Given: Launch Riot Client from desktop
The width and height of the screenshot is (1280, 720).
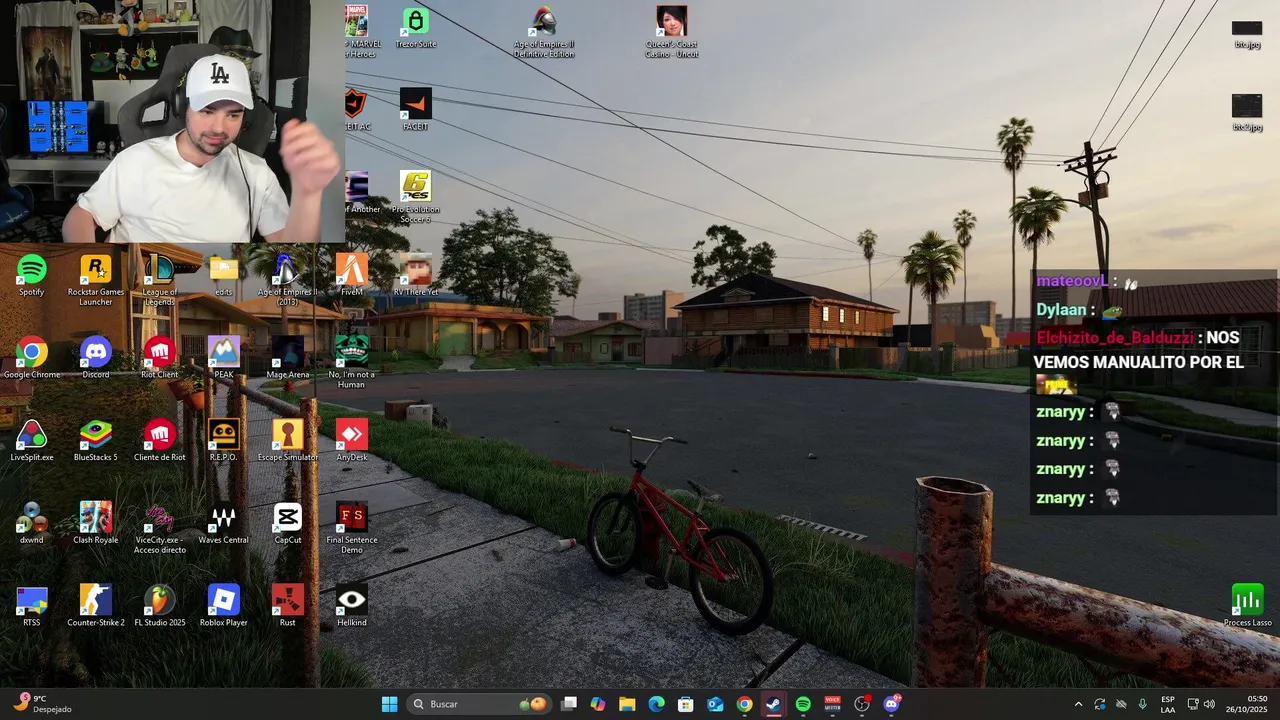Looking at the screenshot, I should point(160,358).
